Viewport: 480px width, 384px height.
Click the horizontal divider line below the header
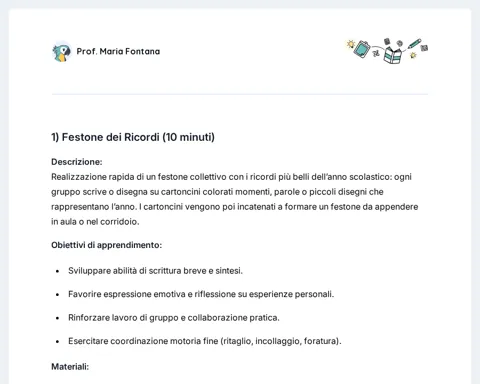coord(240,94)
